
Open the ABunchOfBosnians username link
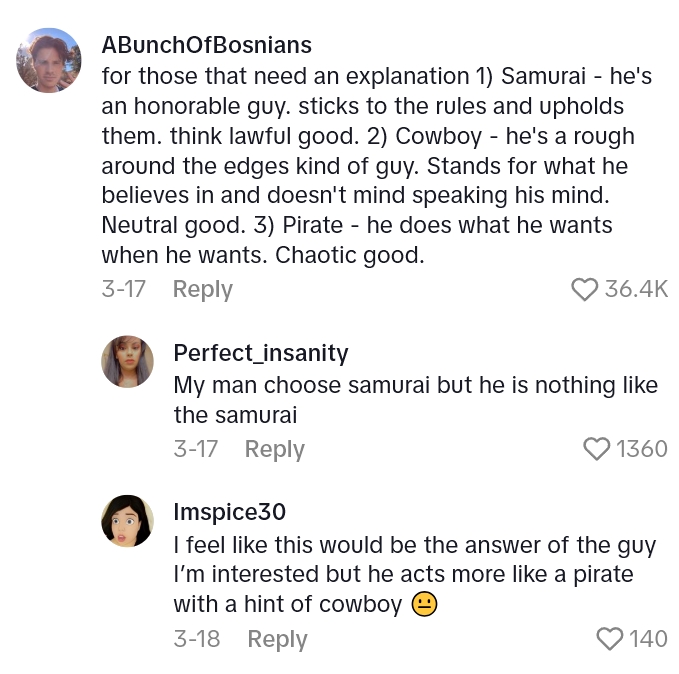click(206, 45)
